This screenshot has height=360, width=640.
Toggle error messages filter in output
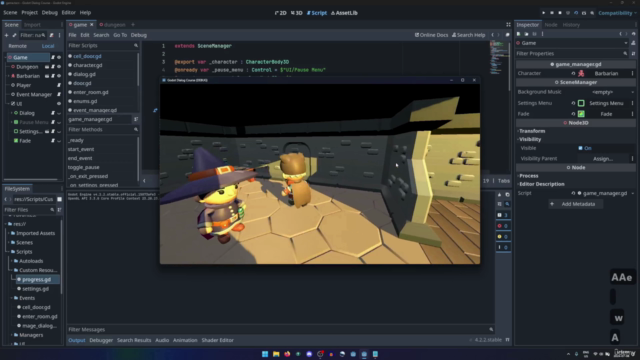503,226
